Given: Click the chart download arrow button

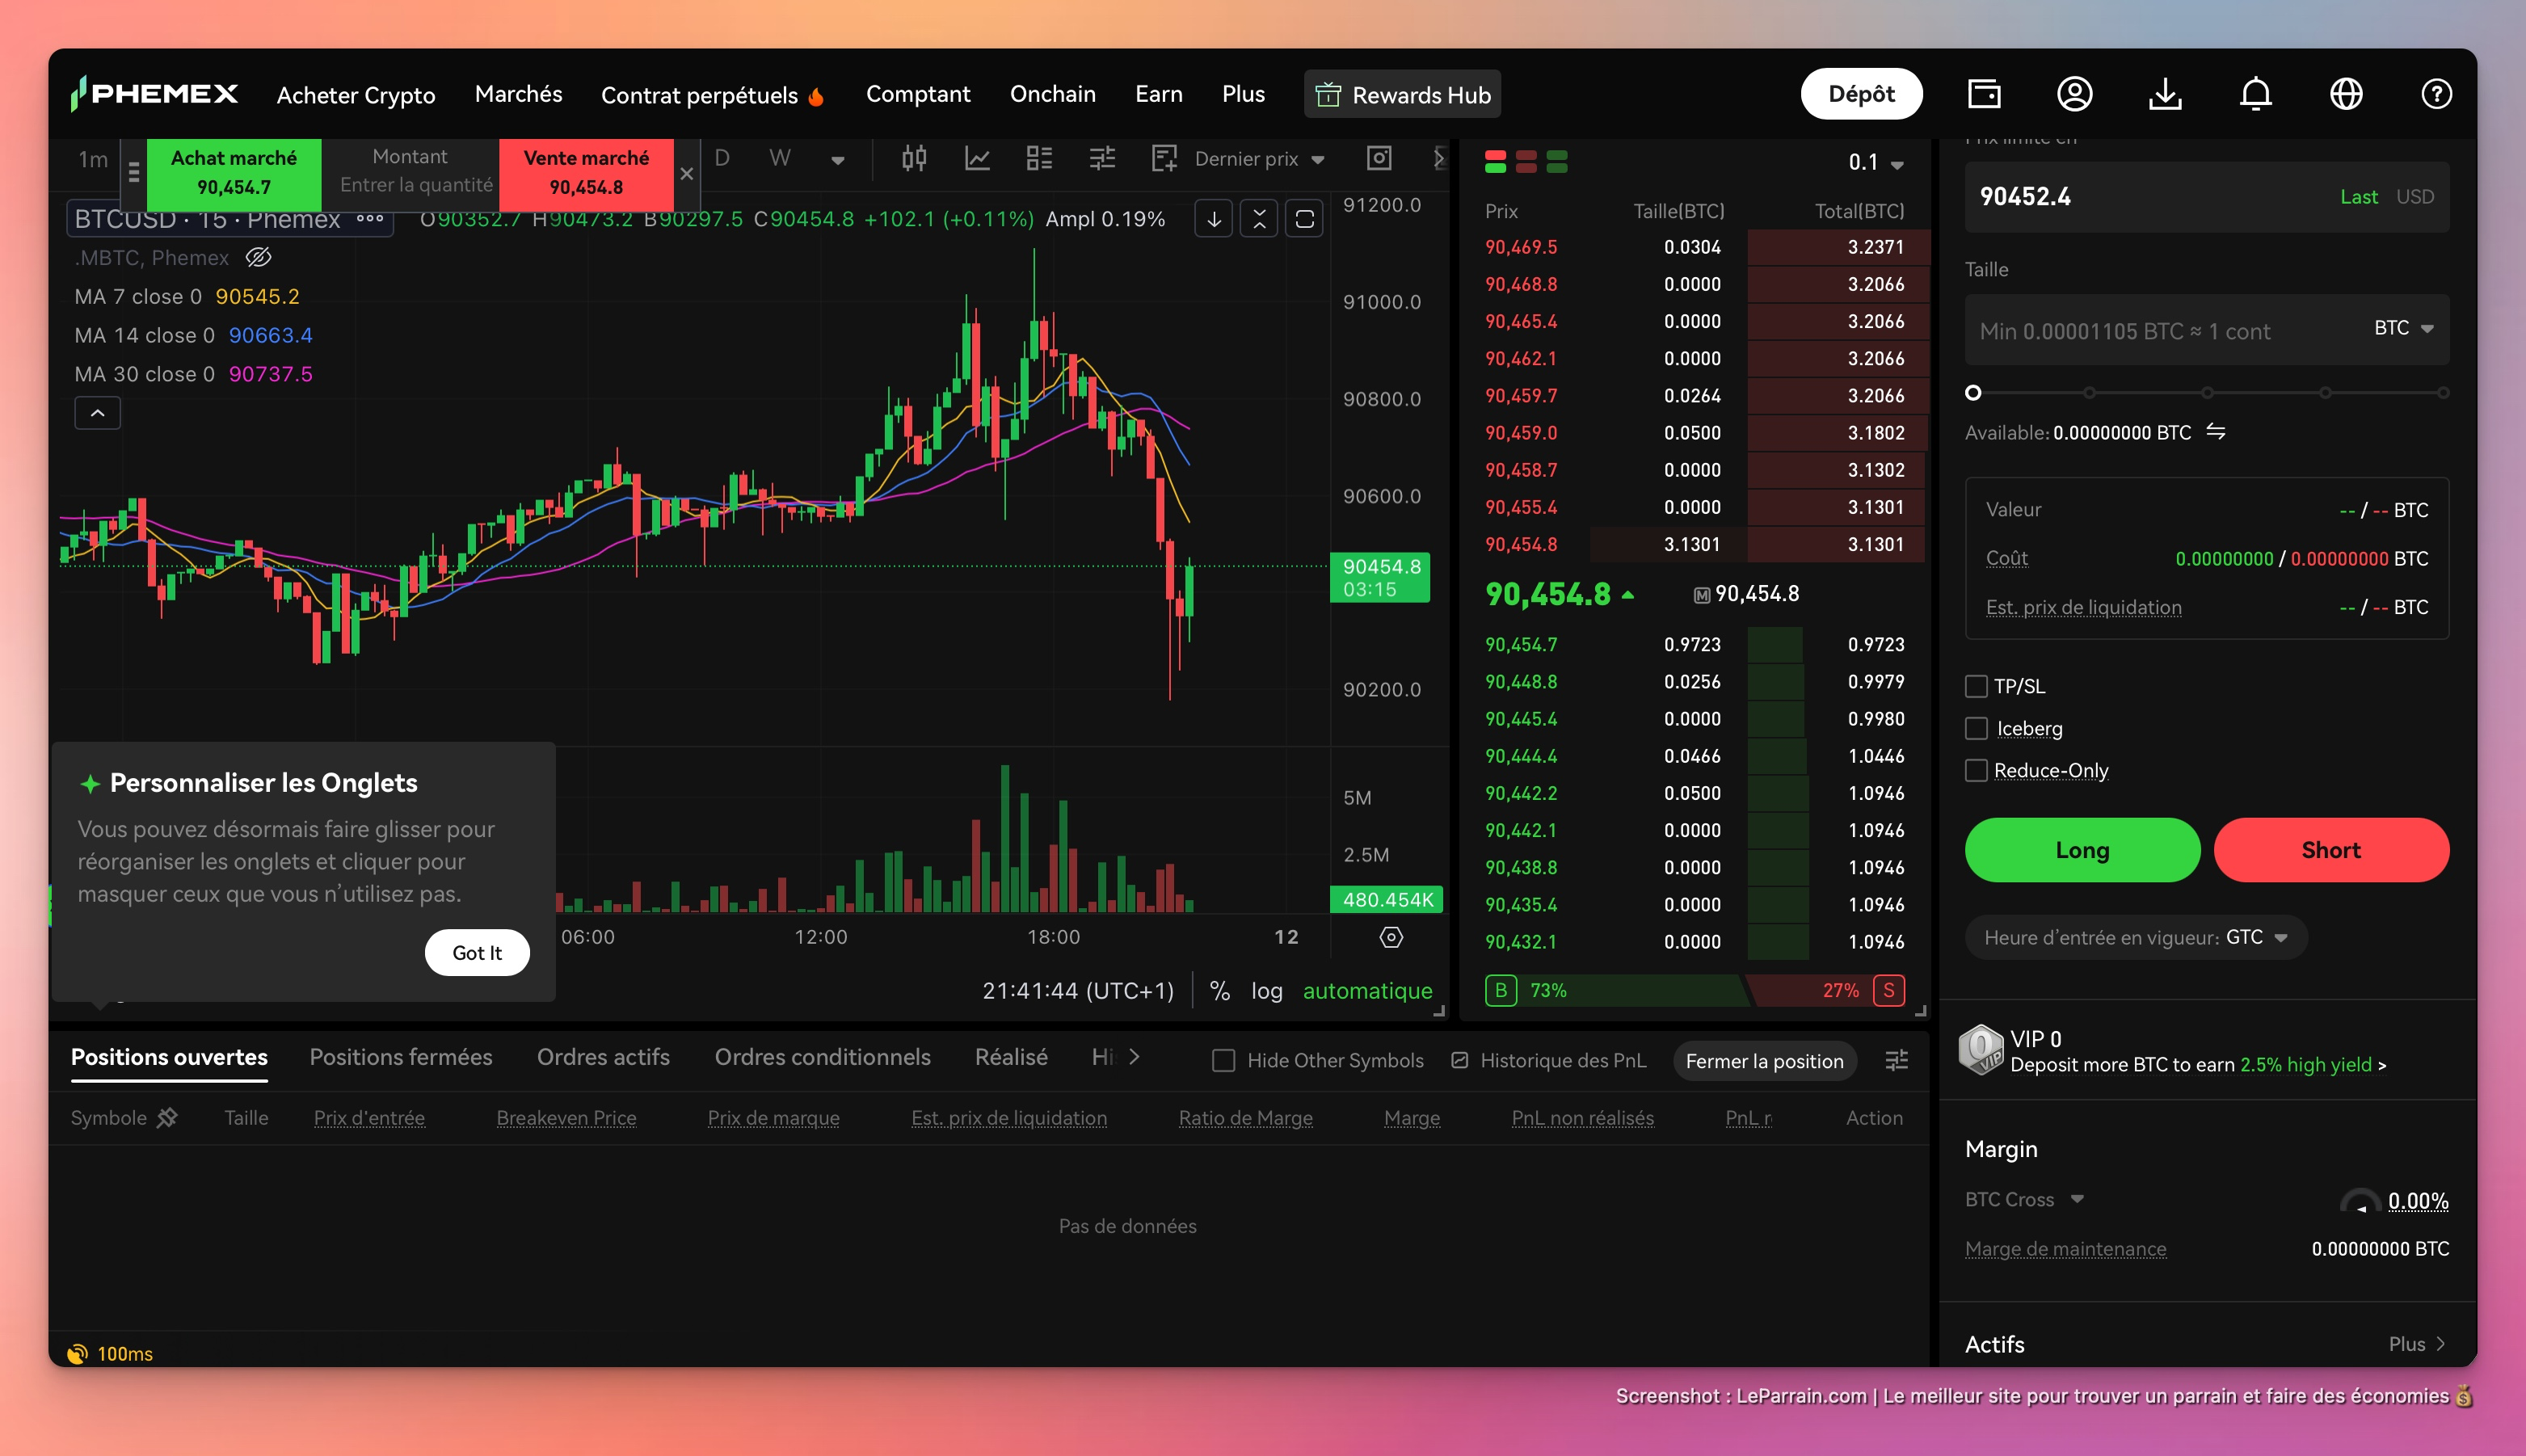Looking at the screenshot, I should point(1213,219).
